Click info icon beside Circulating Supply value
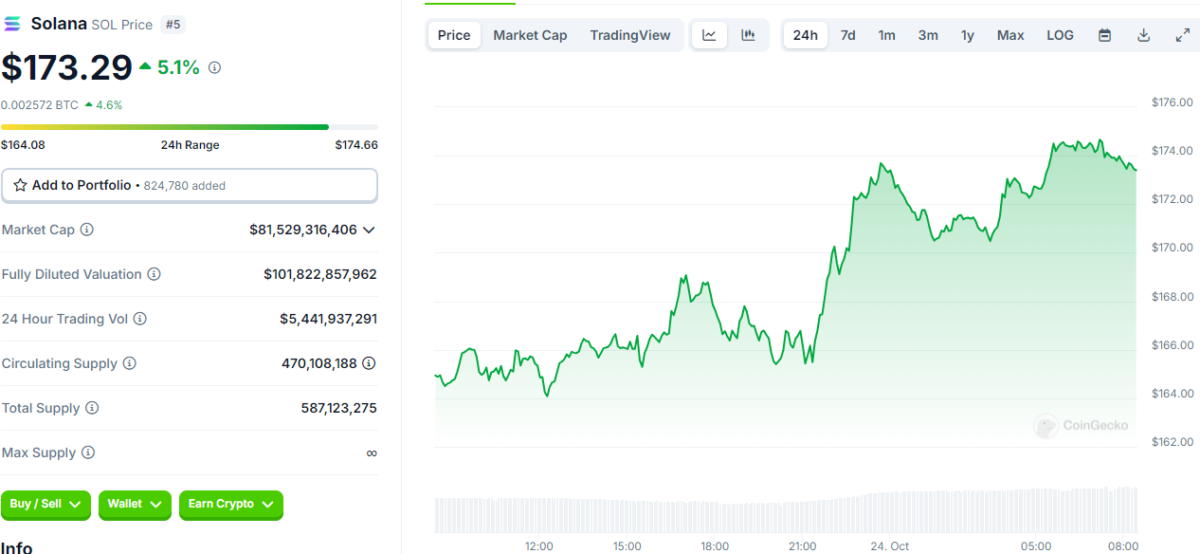 [369, 364]
